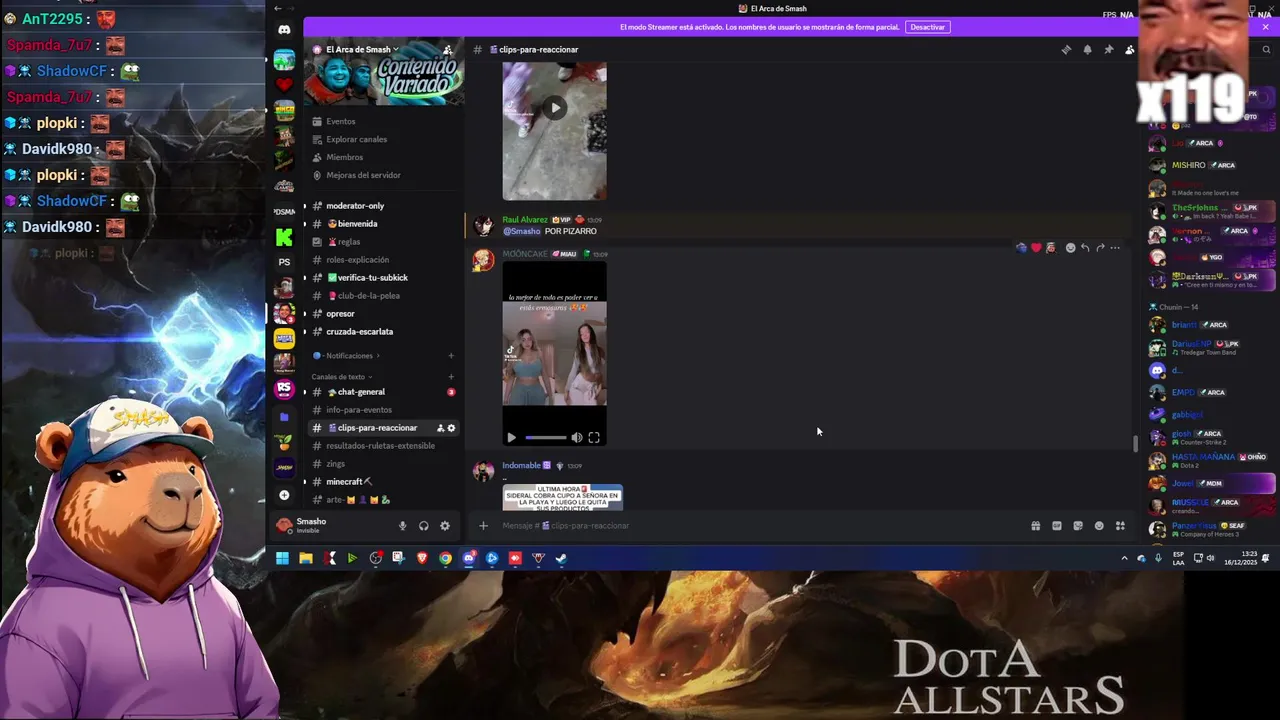Show hidden icons in system tray
The height and width of the screenshot is (720, 1280).
coord(1124,558)
